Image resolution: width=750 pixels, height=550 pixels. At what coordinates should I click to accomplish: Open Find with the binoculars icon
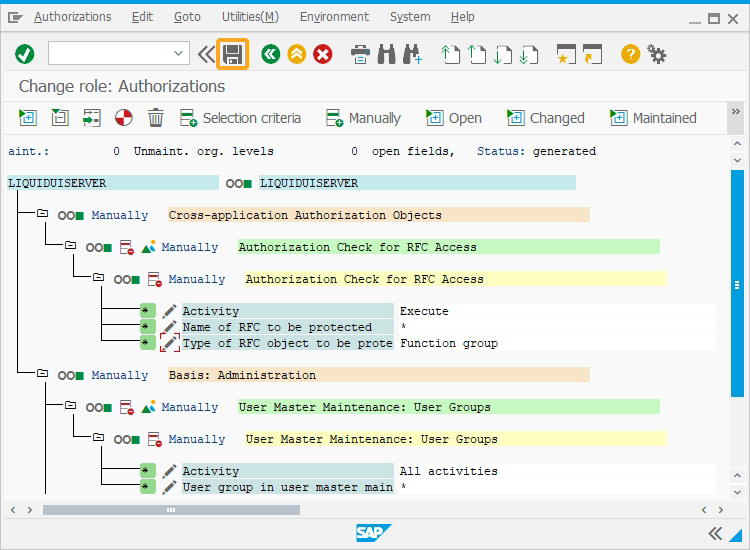(x=386, y=54)
